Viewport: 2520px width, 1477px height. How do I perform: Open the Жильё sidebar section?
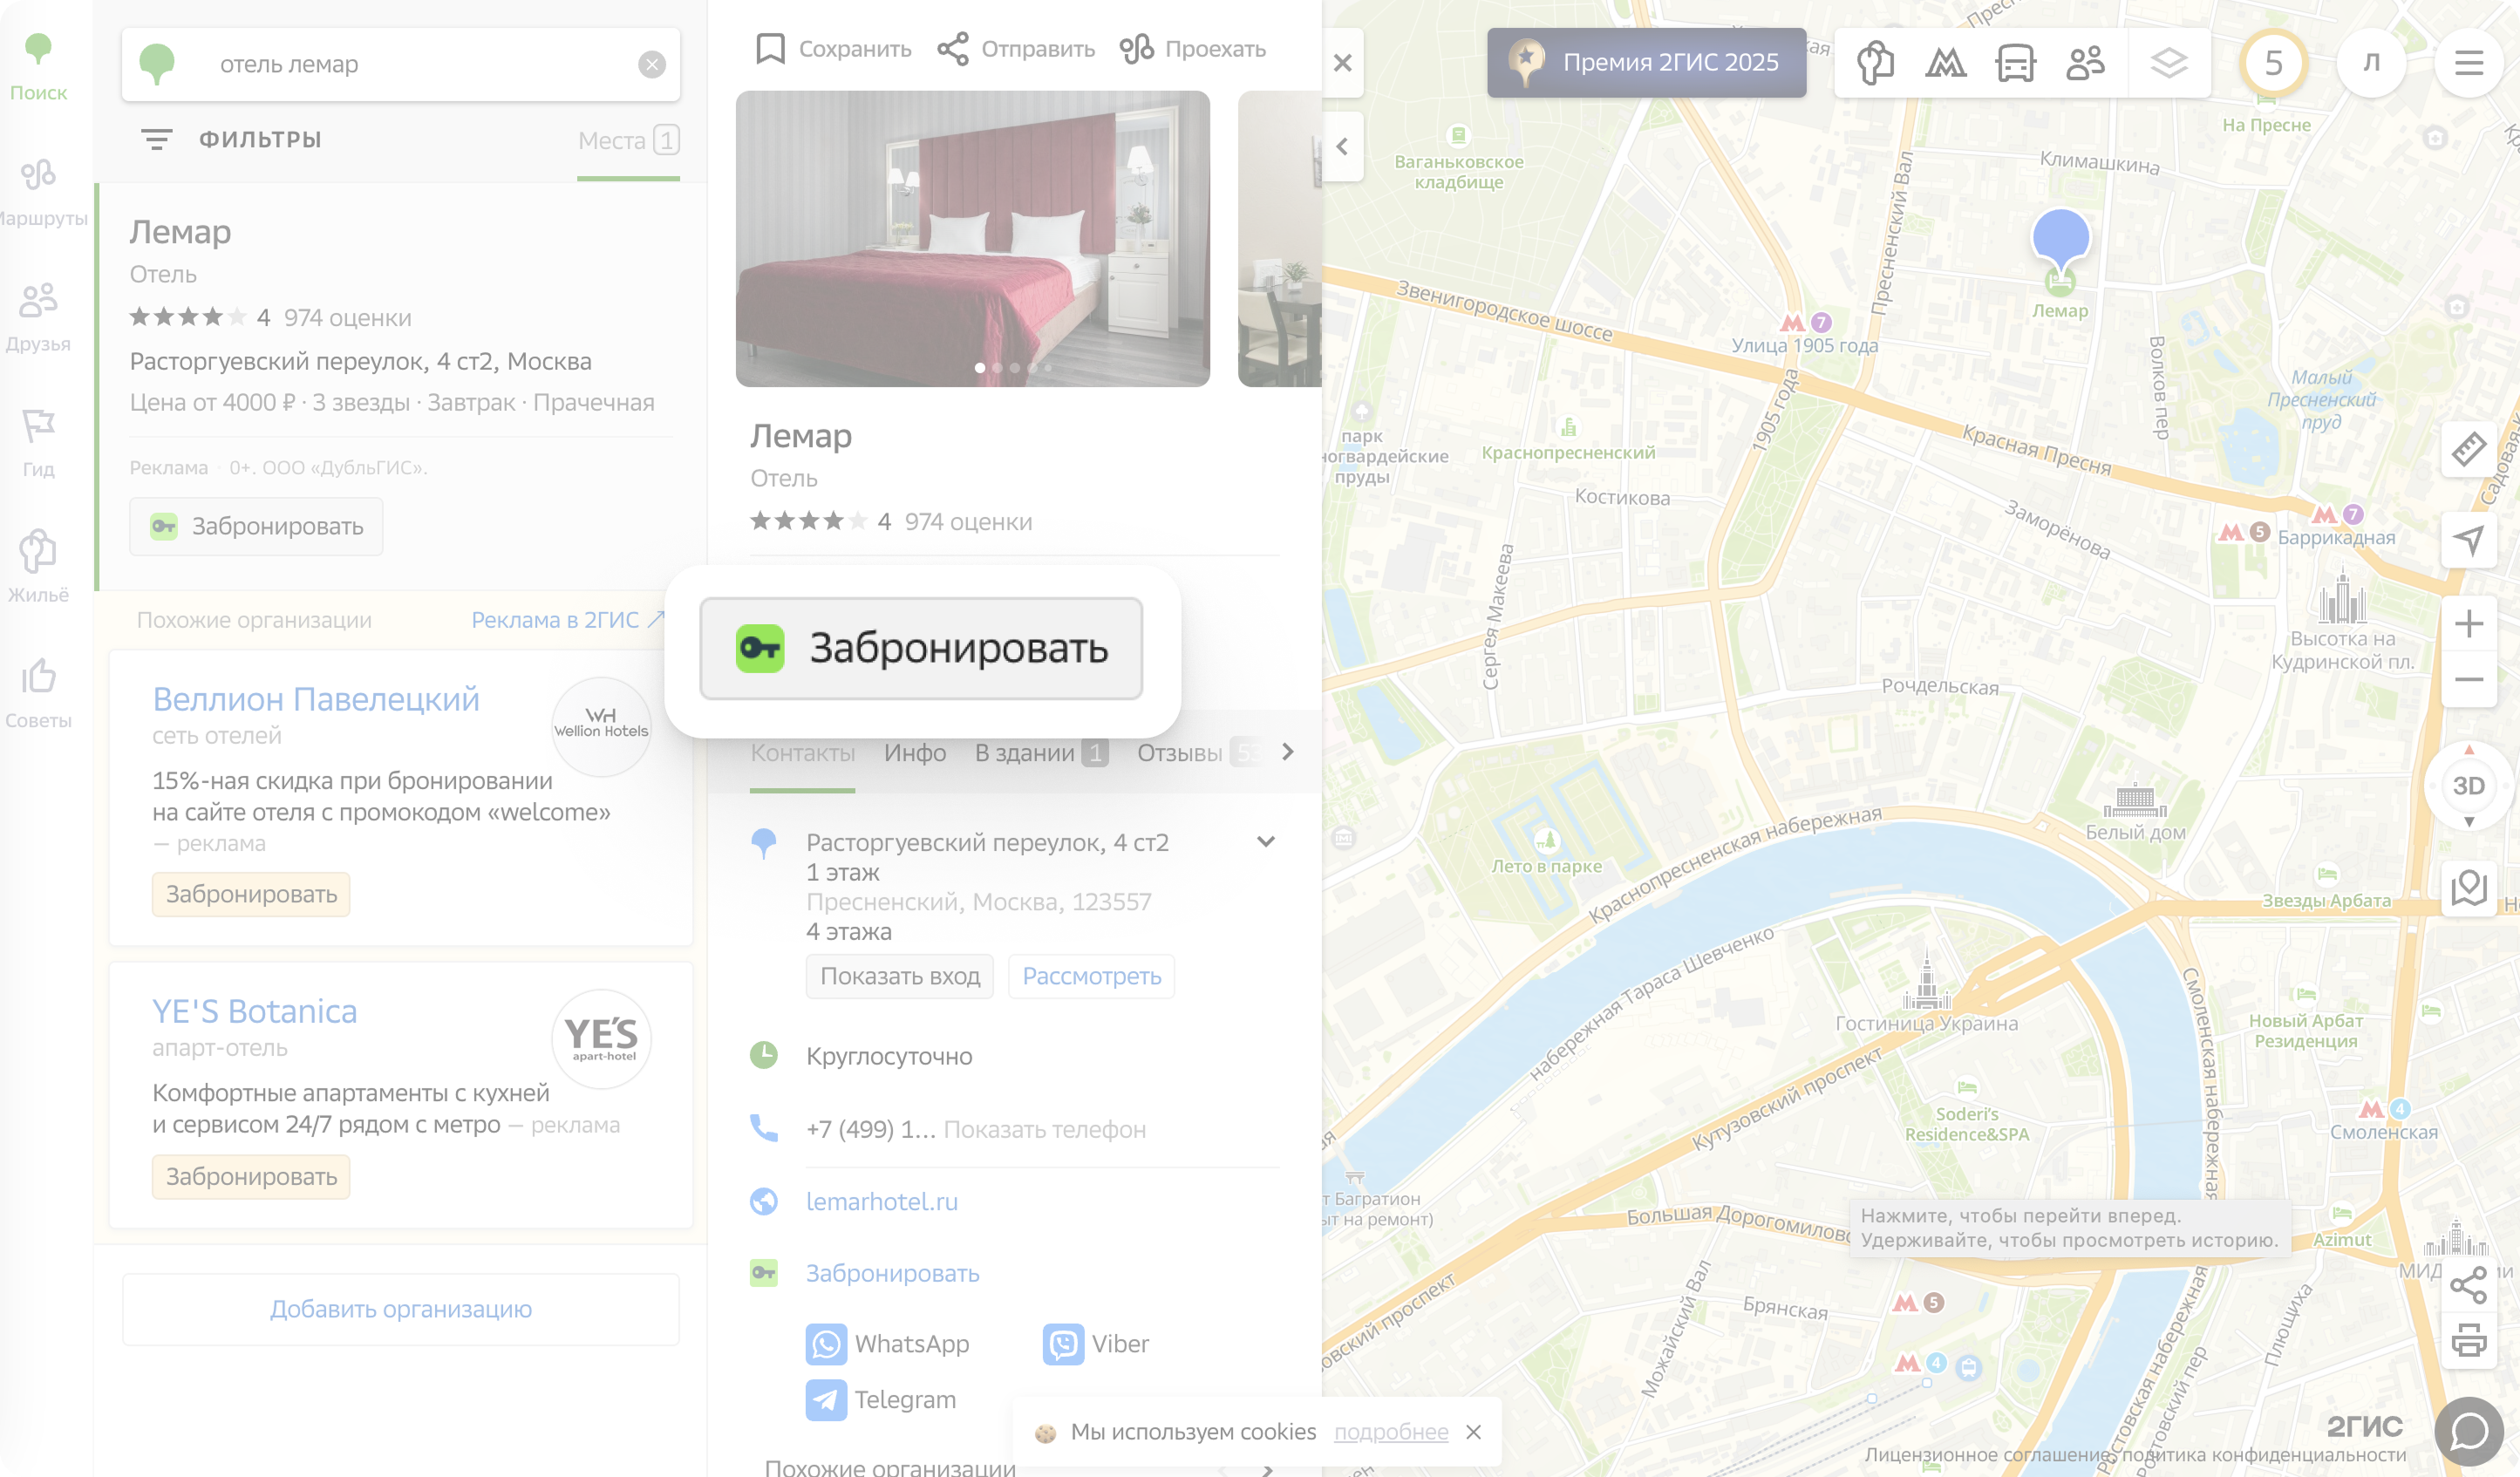[38, 568]
